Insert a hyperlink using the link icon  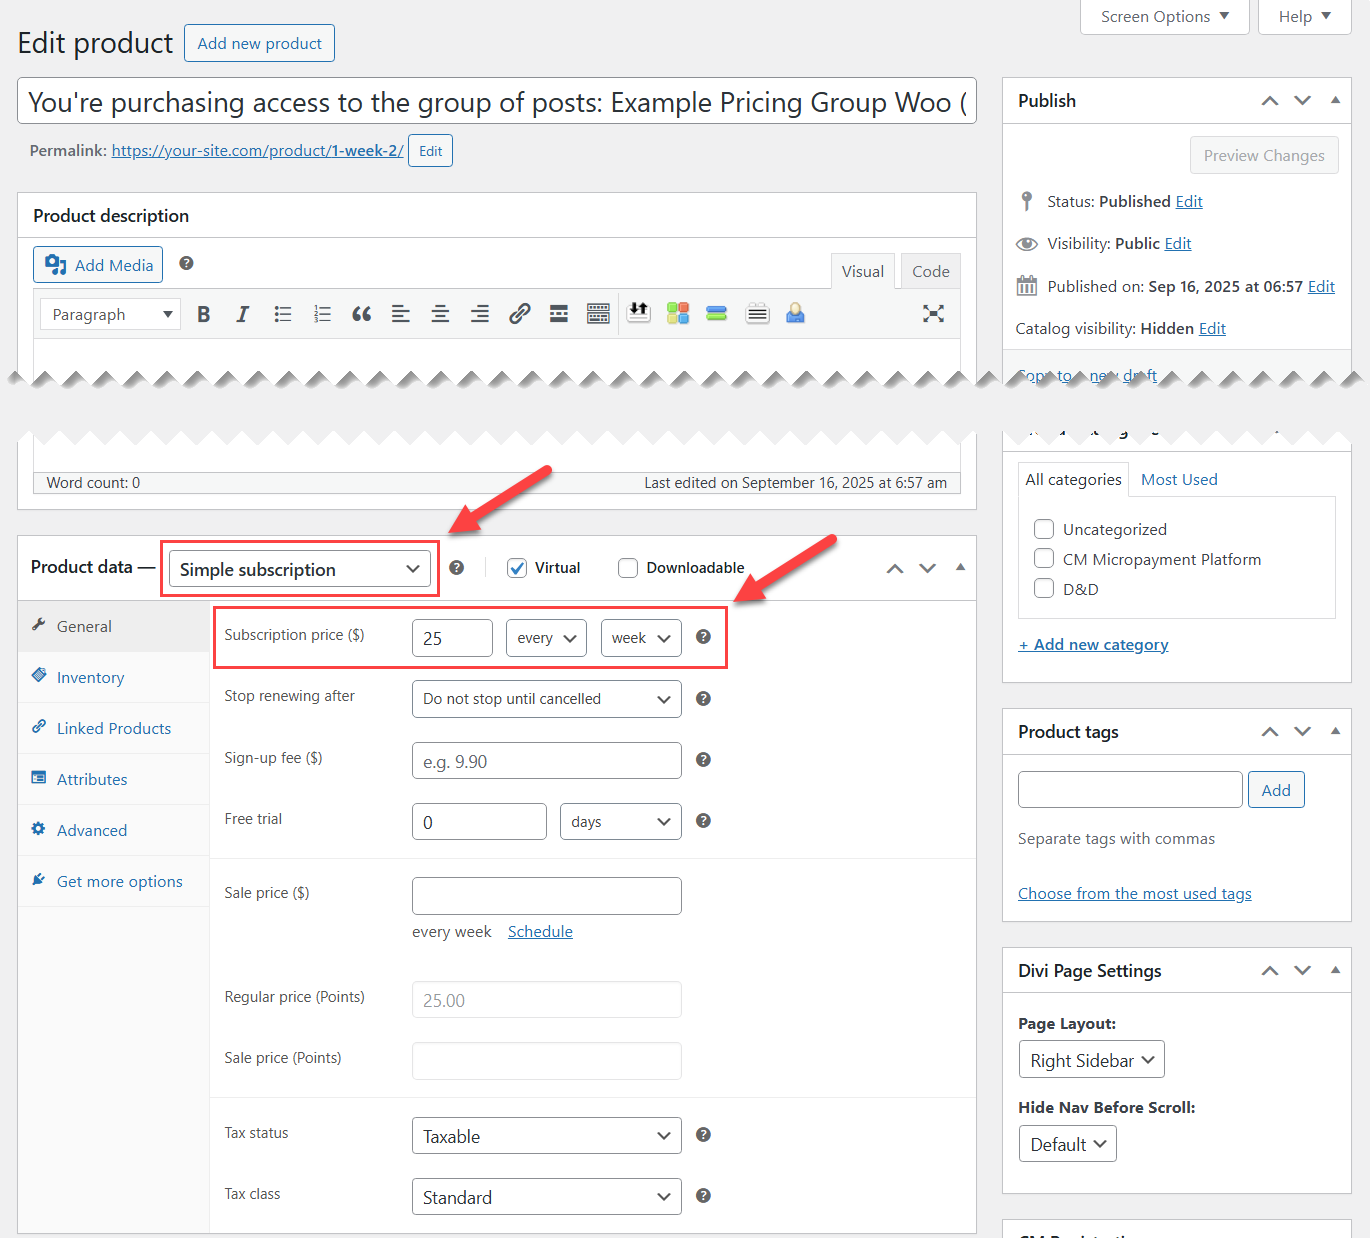pyautogui.click(x=519, y=313)
